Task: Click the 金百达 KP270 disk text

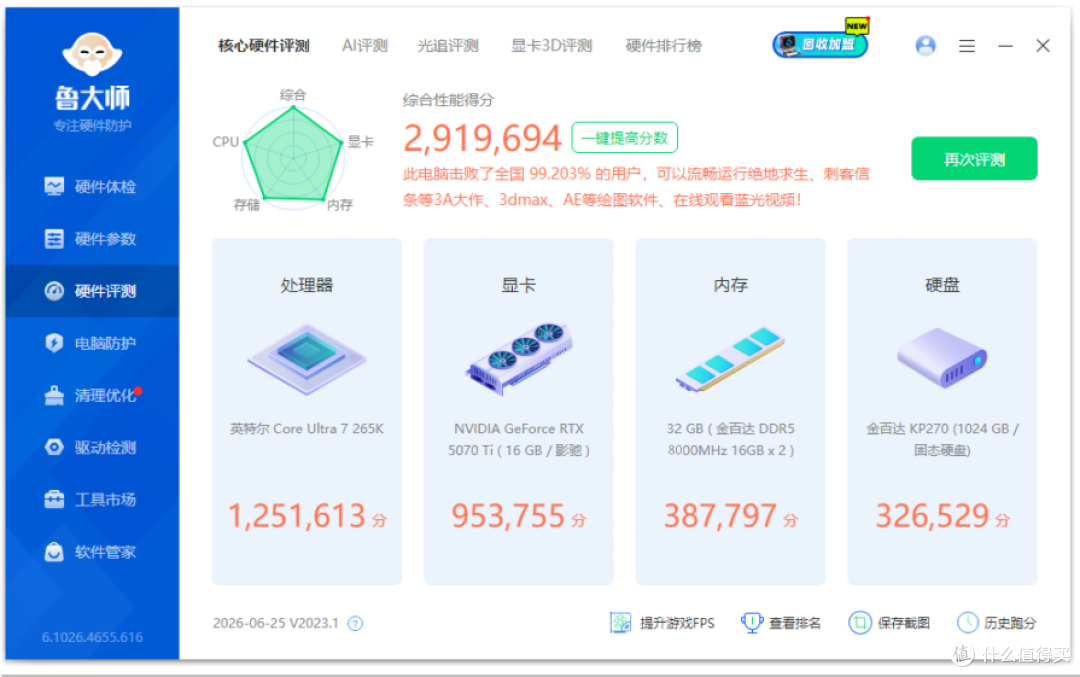Action: [942, 439]
